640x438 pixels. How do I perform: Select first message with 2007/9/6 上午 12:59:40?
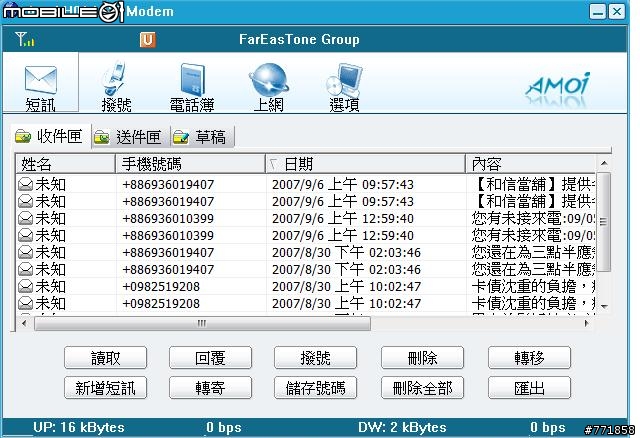tap(305, 218)
